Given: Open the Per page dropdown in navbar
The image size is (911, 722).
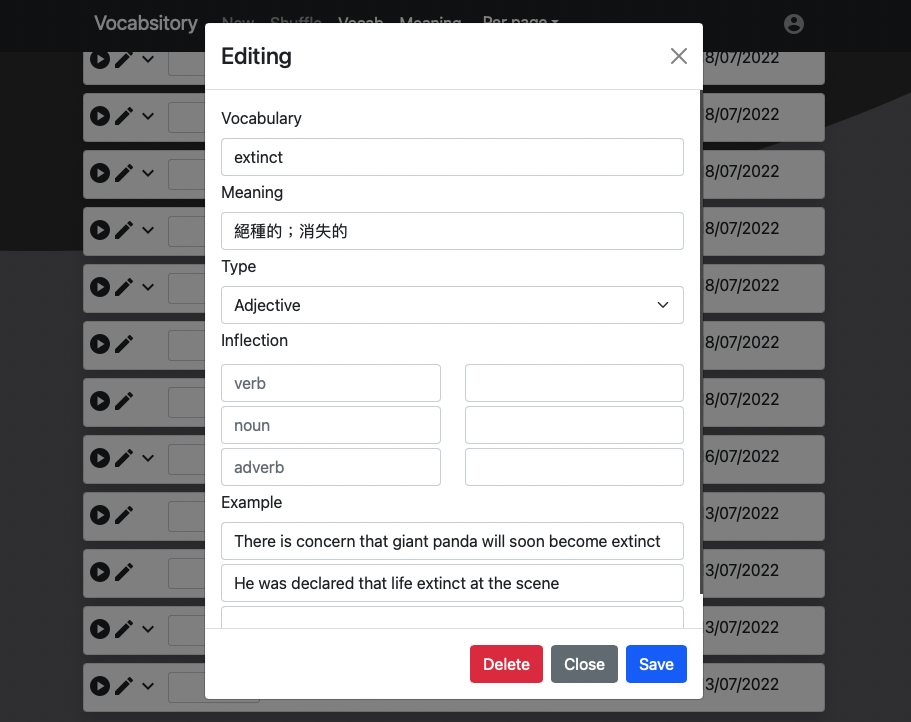Looking at the screenshot, I should click(520, 22).
